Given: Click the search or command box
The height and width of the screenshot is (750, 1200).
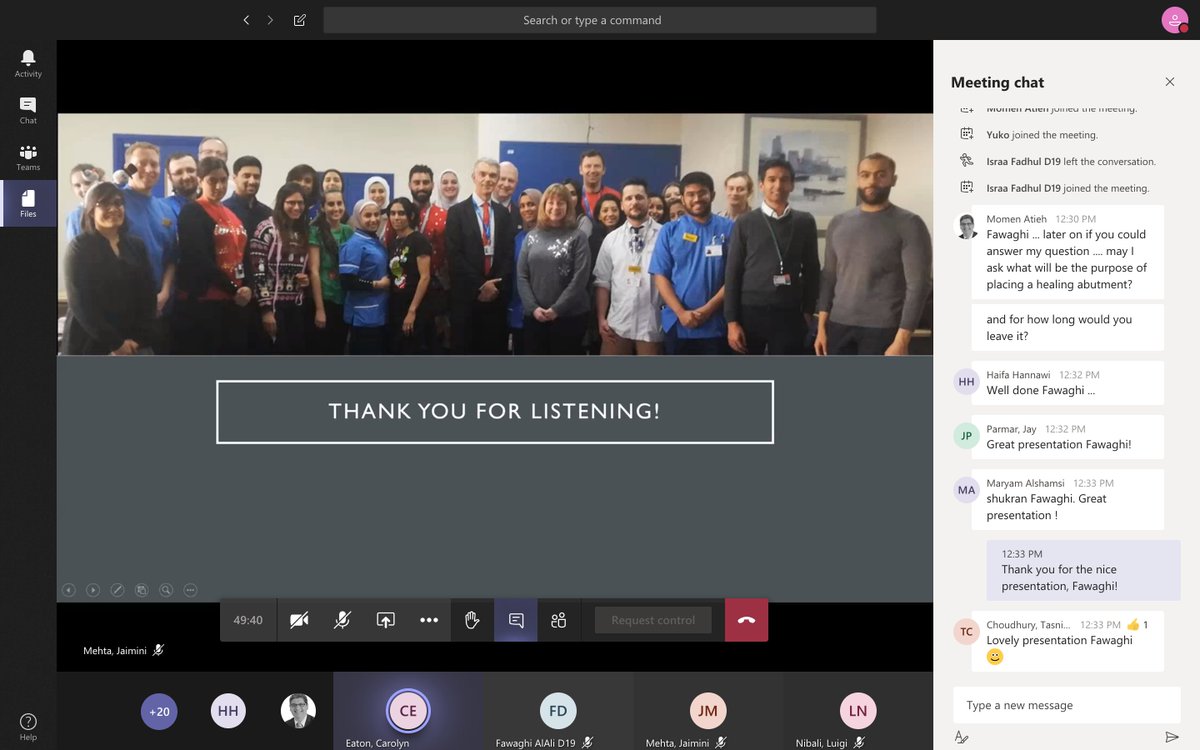Looking at the screenshot, I should 599,20.
